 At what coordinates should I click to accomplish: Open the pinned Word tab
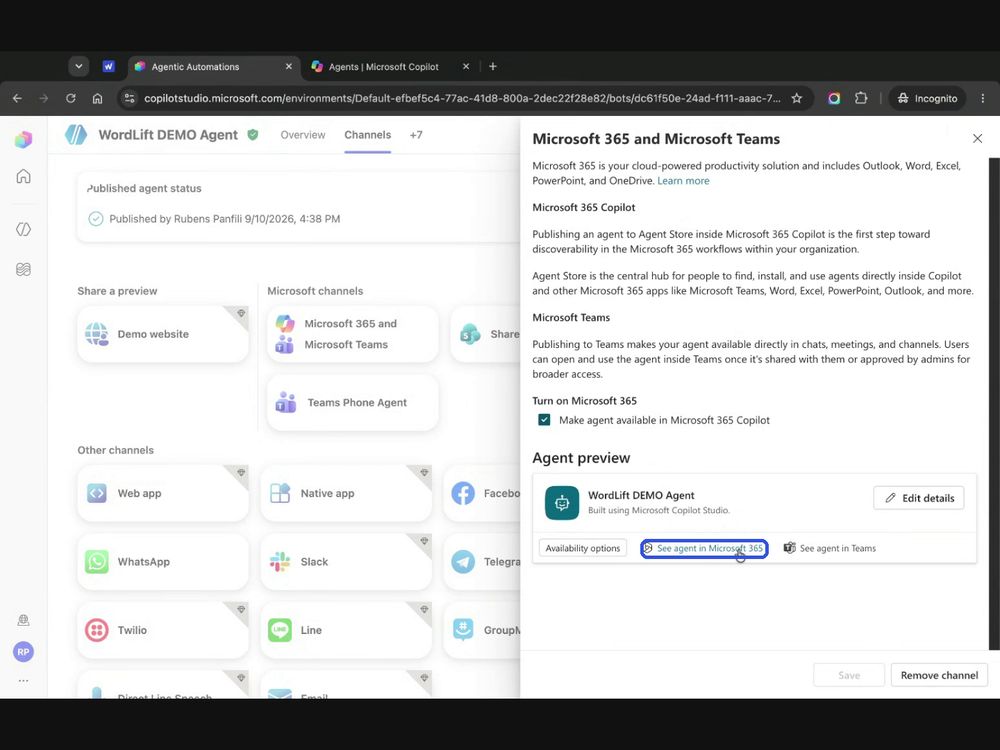[x=108, y=66]
